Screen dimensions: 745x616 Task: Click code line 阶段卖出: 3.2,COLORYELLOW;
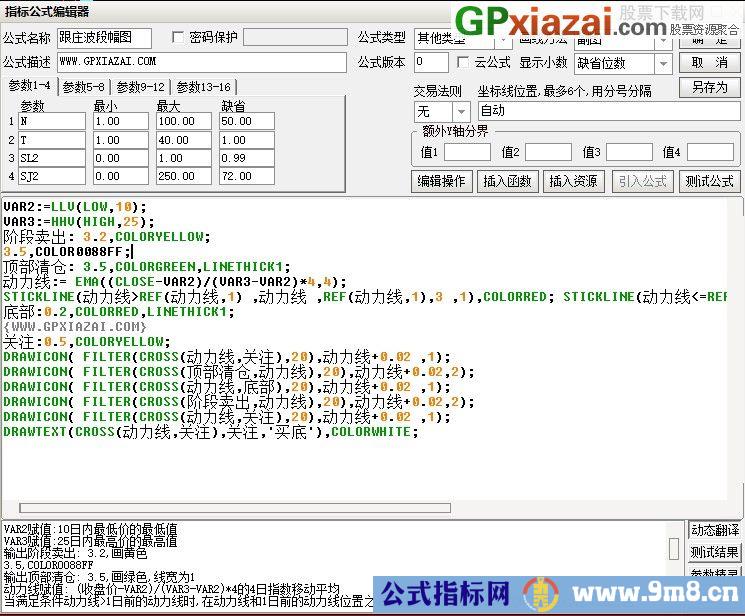pyautogui.click(x=106, y=237)
